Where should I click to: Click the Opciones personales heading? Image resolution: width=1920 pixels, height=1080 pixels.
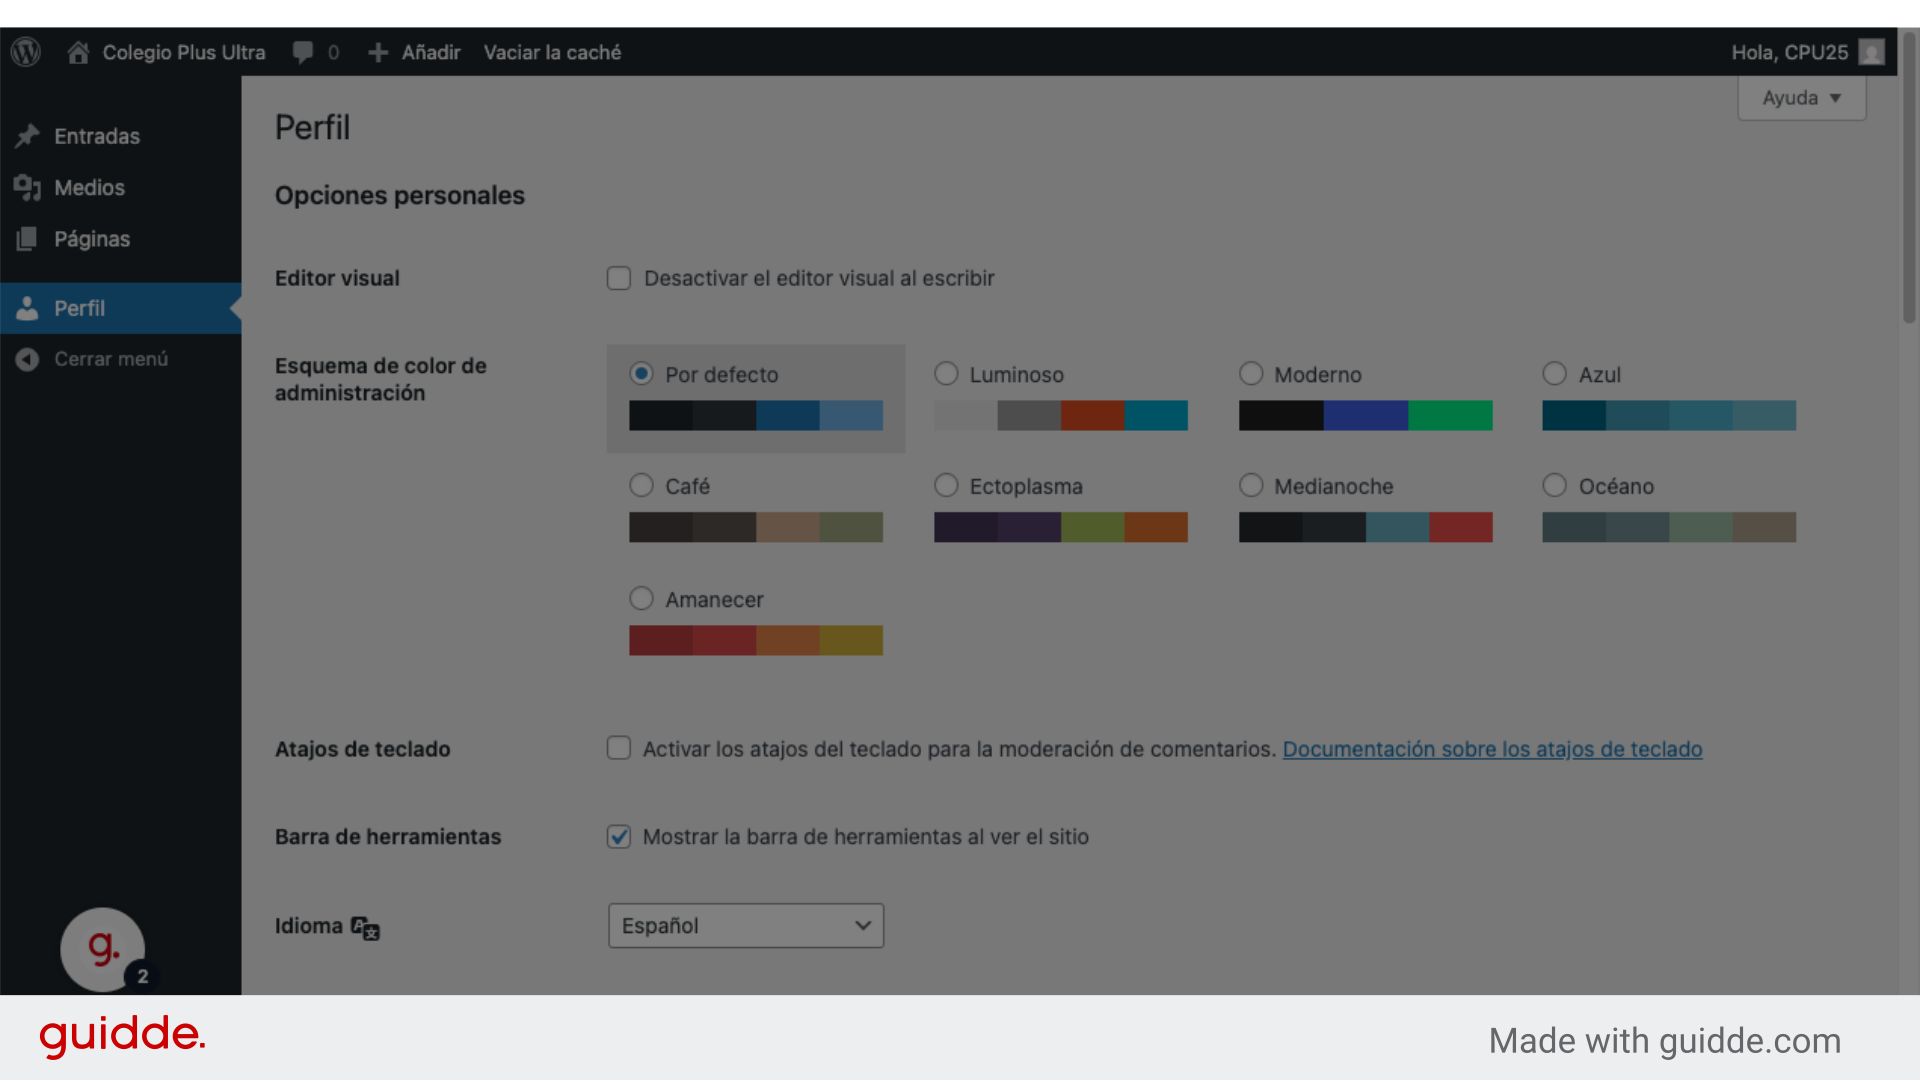tap(400, 195)
